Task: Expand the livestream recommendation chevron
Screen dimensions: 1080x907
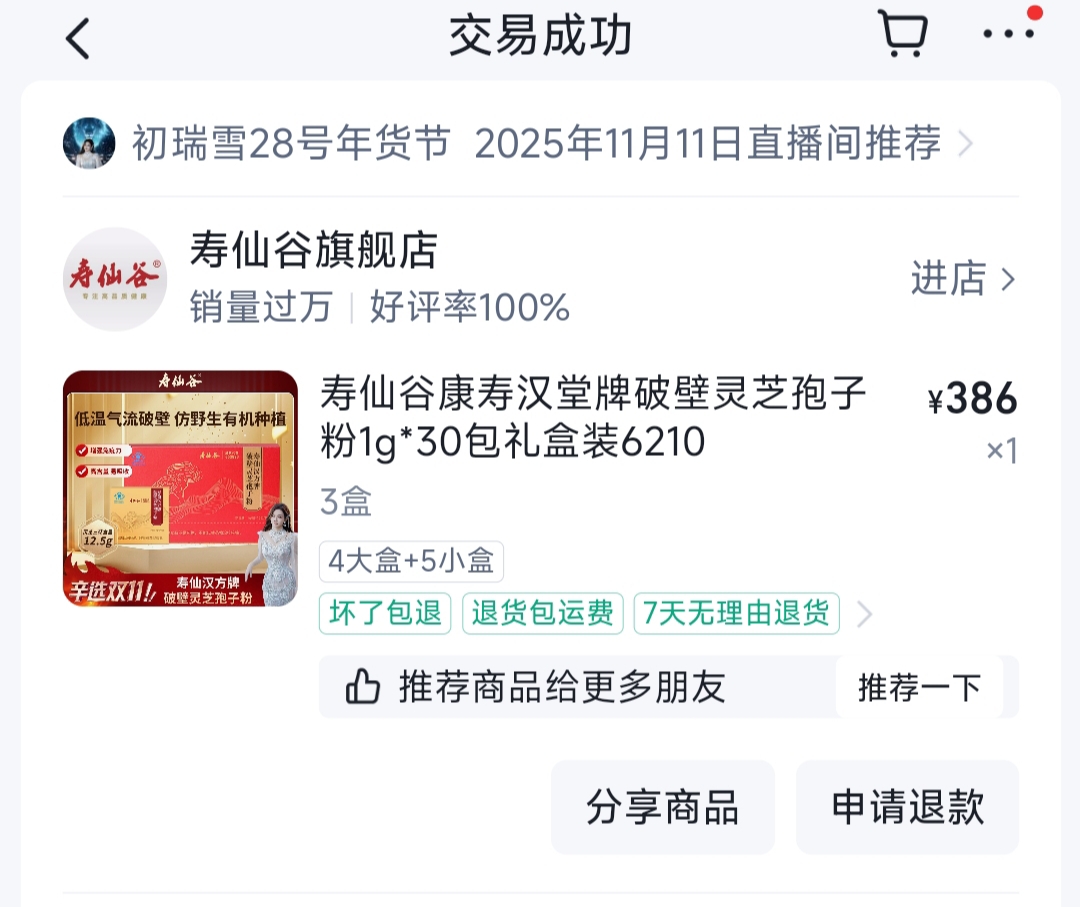Action: pos(966,144)
